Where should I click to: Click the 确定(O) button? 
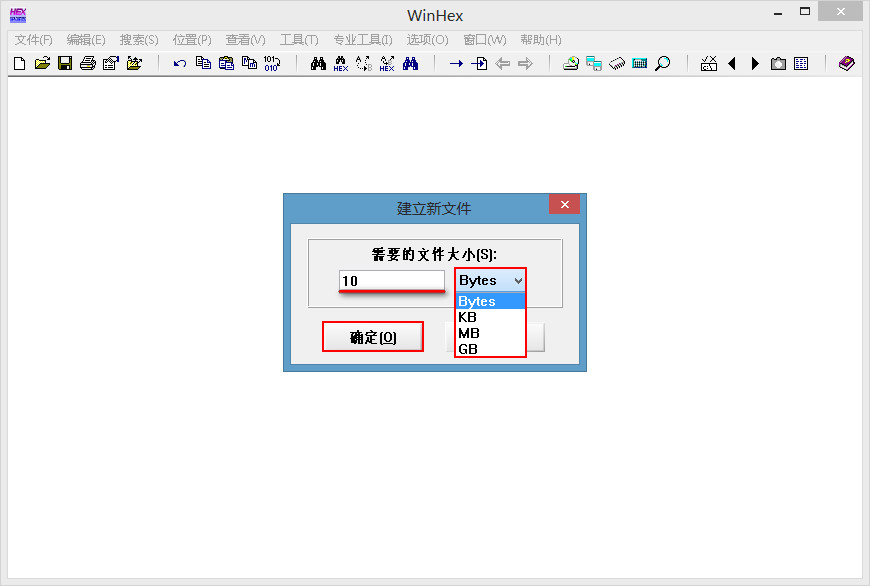pyautogui.click(x=373, y=337)
